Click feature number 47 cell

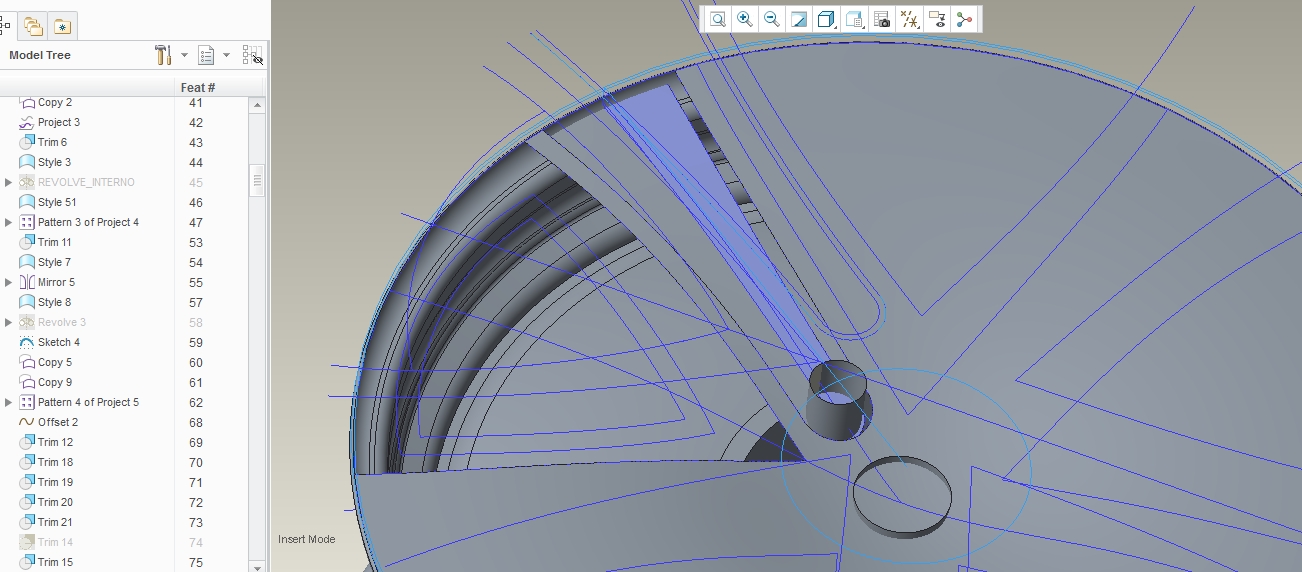(196, 222)
